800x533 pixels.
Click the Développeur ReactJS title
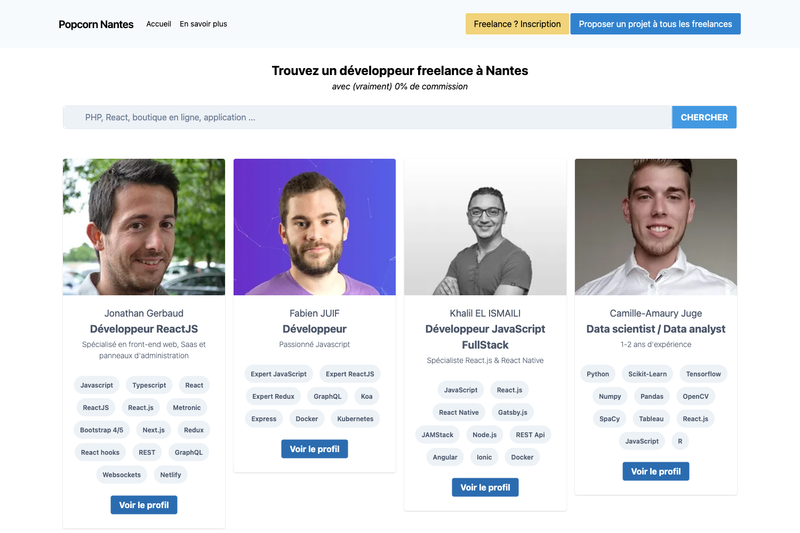(144, 329)
